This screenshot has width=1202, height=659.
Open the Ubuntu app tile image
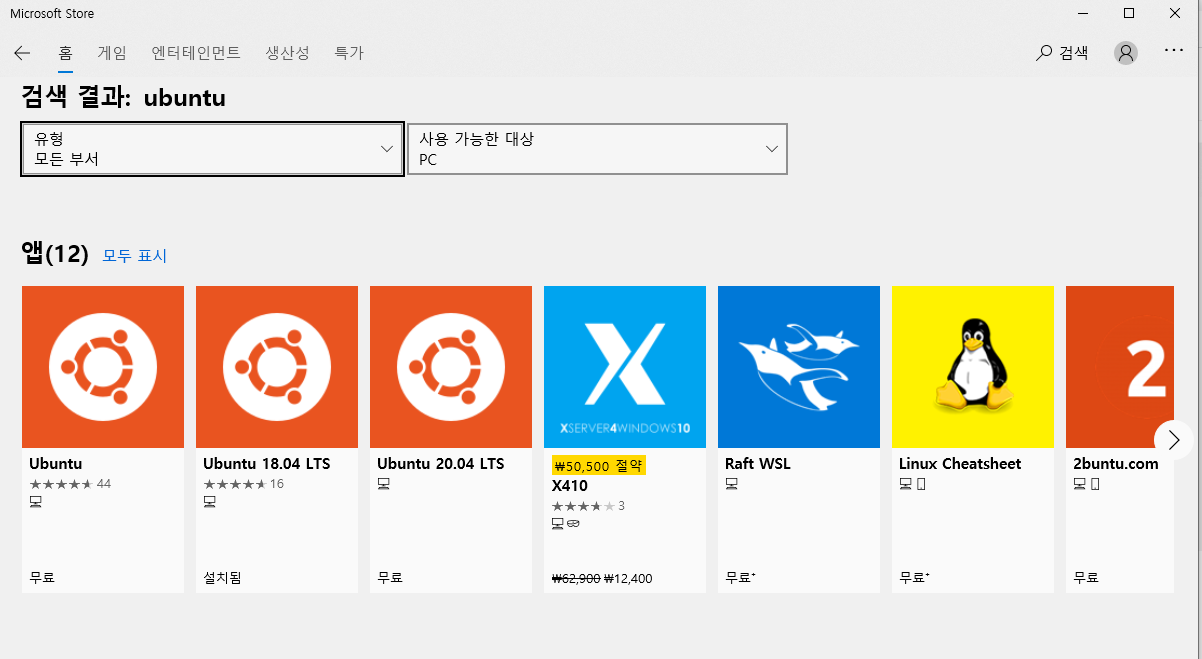pyautogui.click(x=103, y=367)
